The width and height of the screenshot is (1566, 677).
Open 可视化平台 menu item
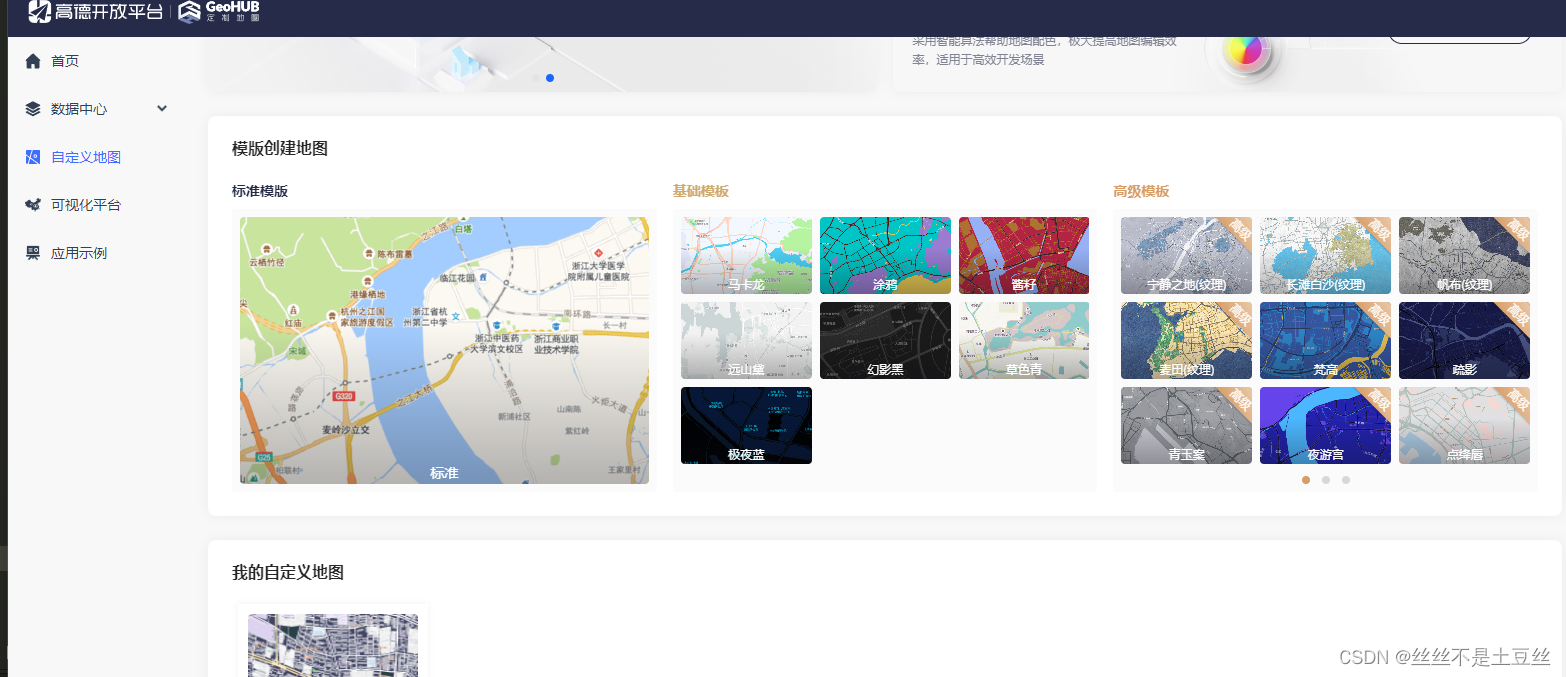[86, 205]
